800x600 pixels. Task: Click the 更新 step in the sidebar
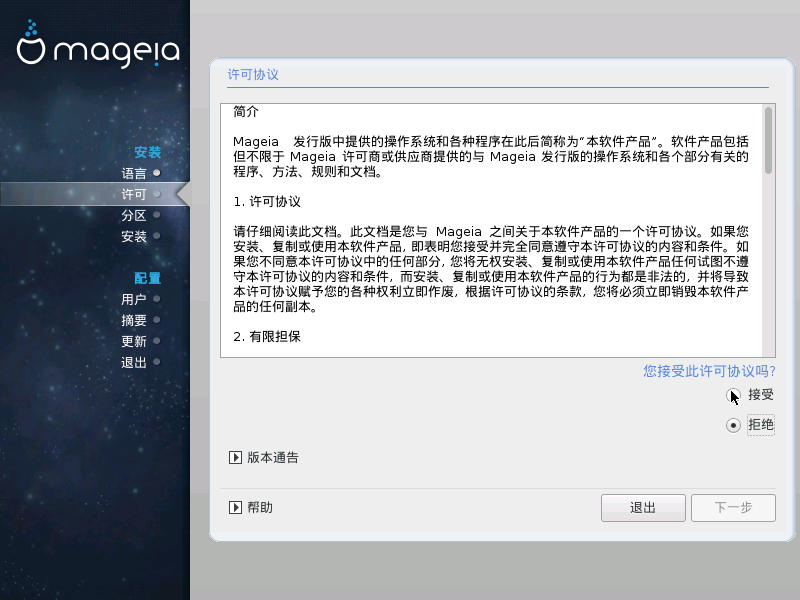click(134, 341)
